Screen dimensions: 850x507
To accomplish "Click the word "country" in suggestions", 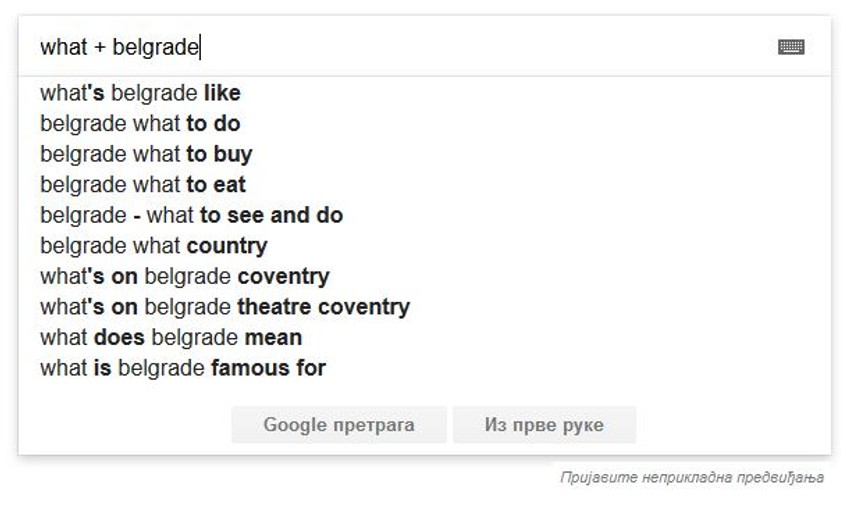I will point(227,246).
